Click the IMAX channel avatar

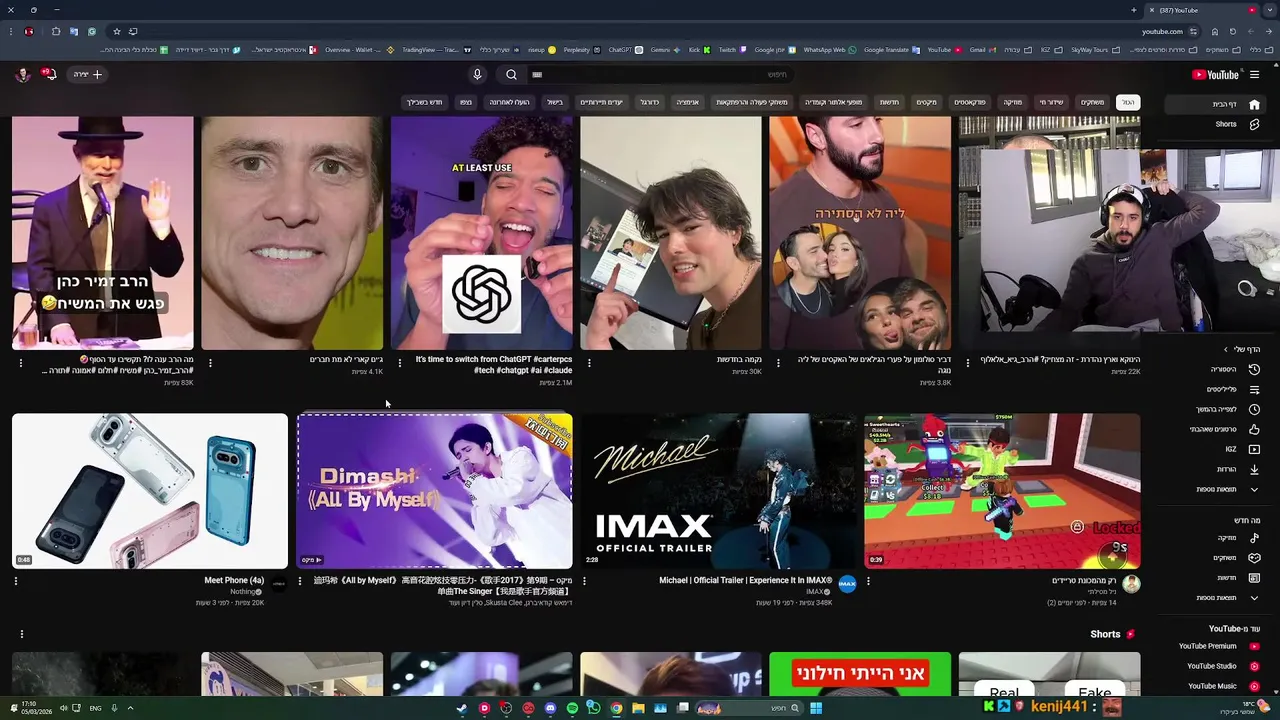click(847, 584)
